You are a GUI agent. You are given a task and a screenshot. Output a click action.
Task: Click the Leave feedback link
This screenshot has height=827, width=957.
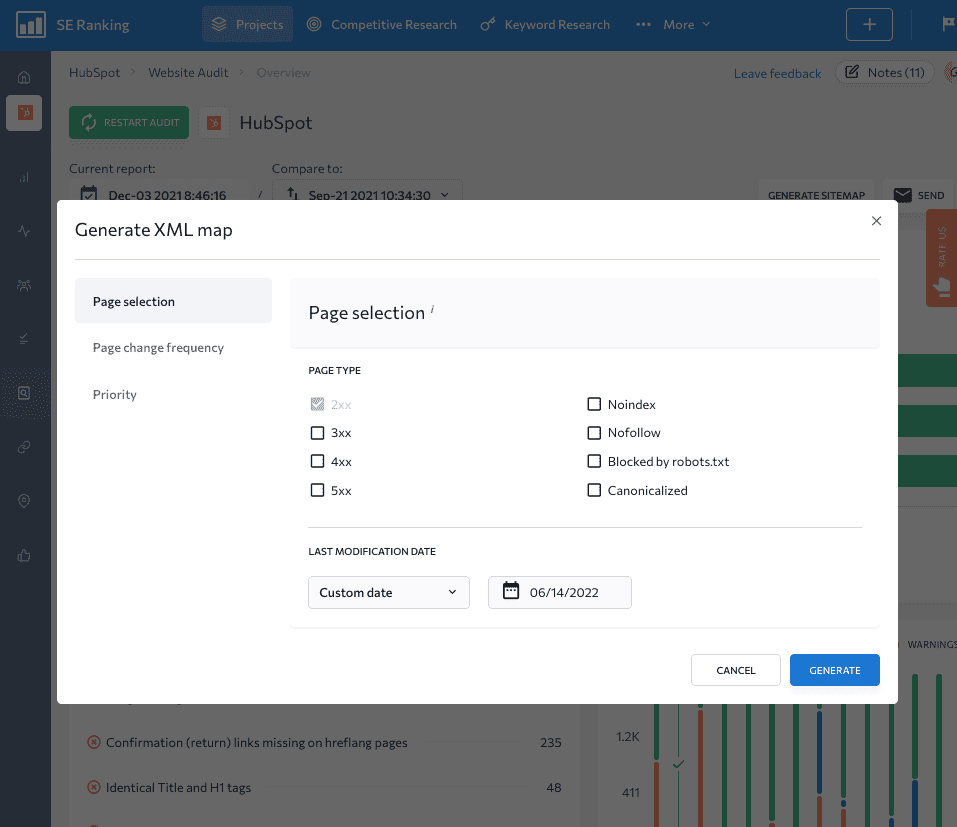(x=777, y=73)
